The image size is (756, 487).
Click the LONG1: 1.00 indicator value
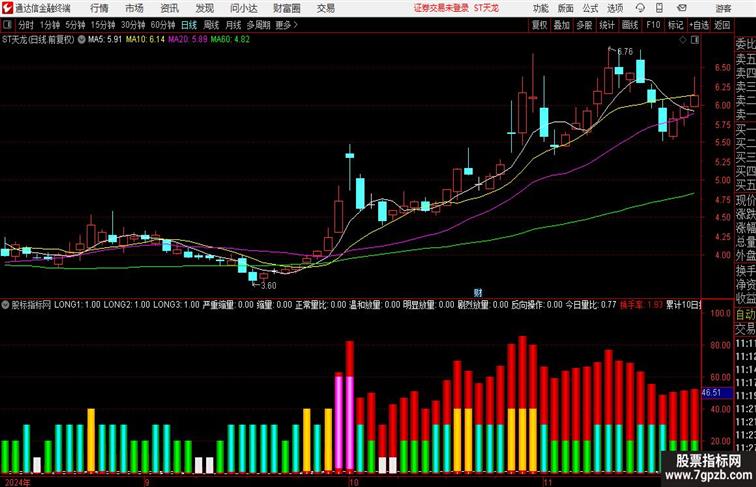click(77, 305)
